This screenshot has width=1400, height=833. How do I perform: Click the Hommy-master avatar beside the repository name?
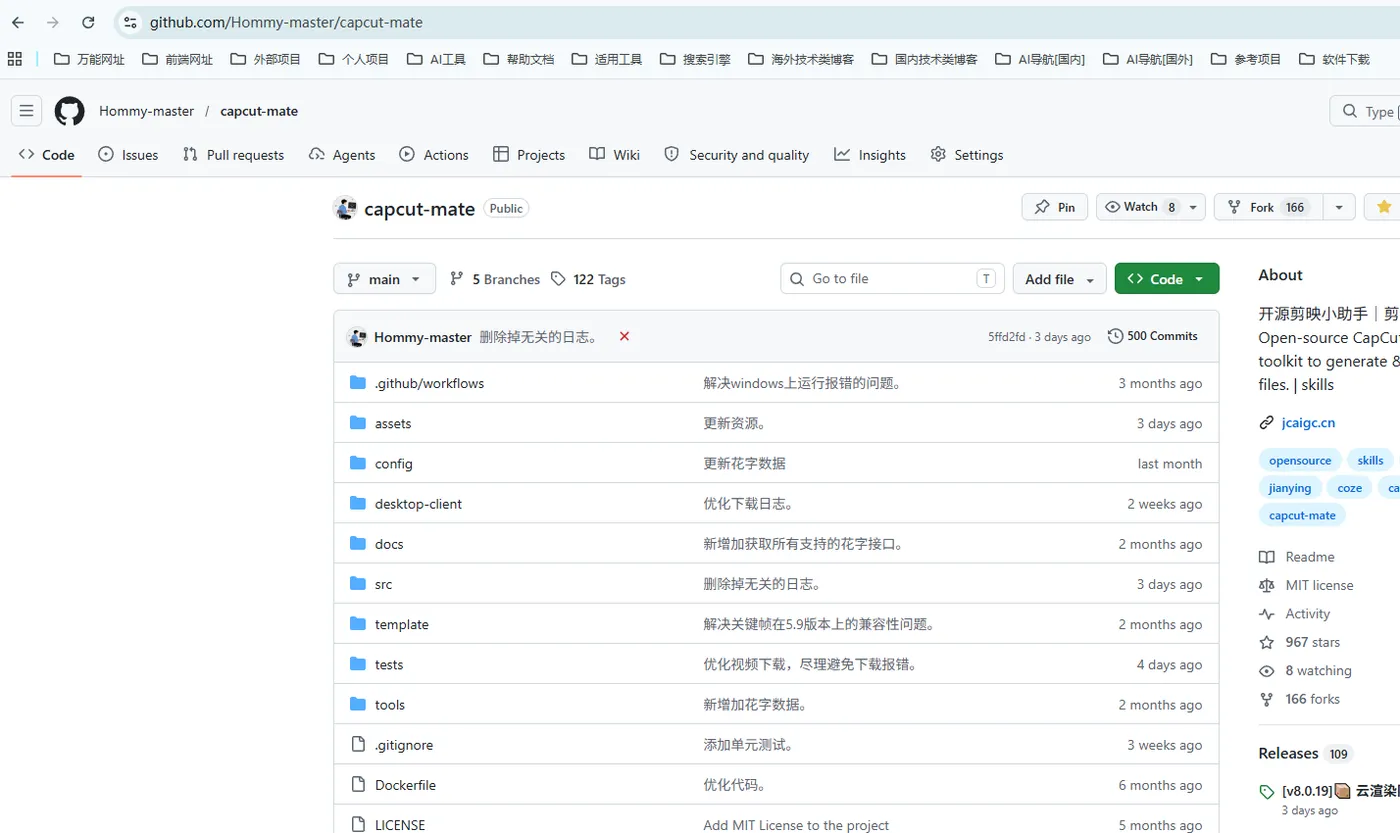(x=345, y=208)
